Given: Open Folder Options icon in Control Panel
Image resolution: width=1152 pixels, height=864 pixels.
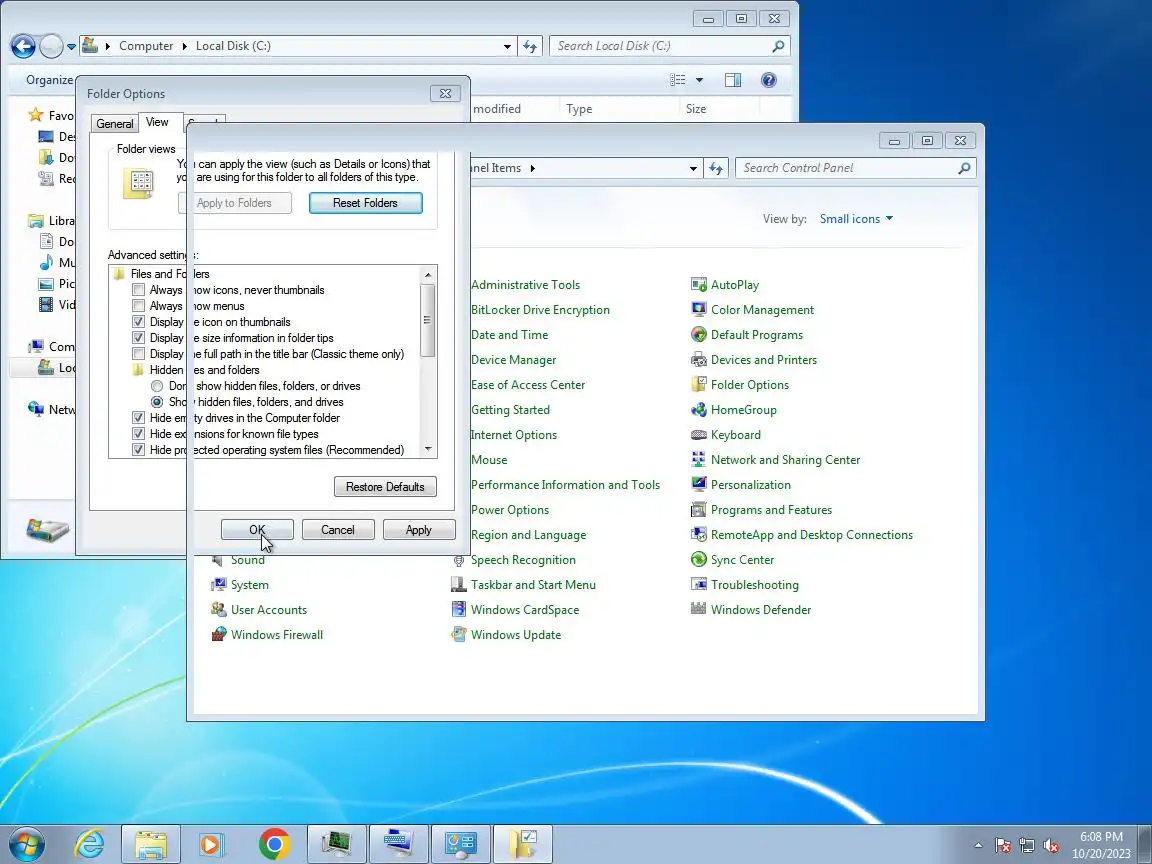Looking at the screenshot, I should point(699,385).
